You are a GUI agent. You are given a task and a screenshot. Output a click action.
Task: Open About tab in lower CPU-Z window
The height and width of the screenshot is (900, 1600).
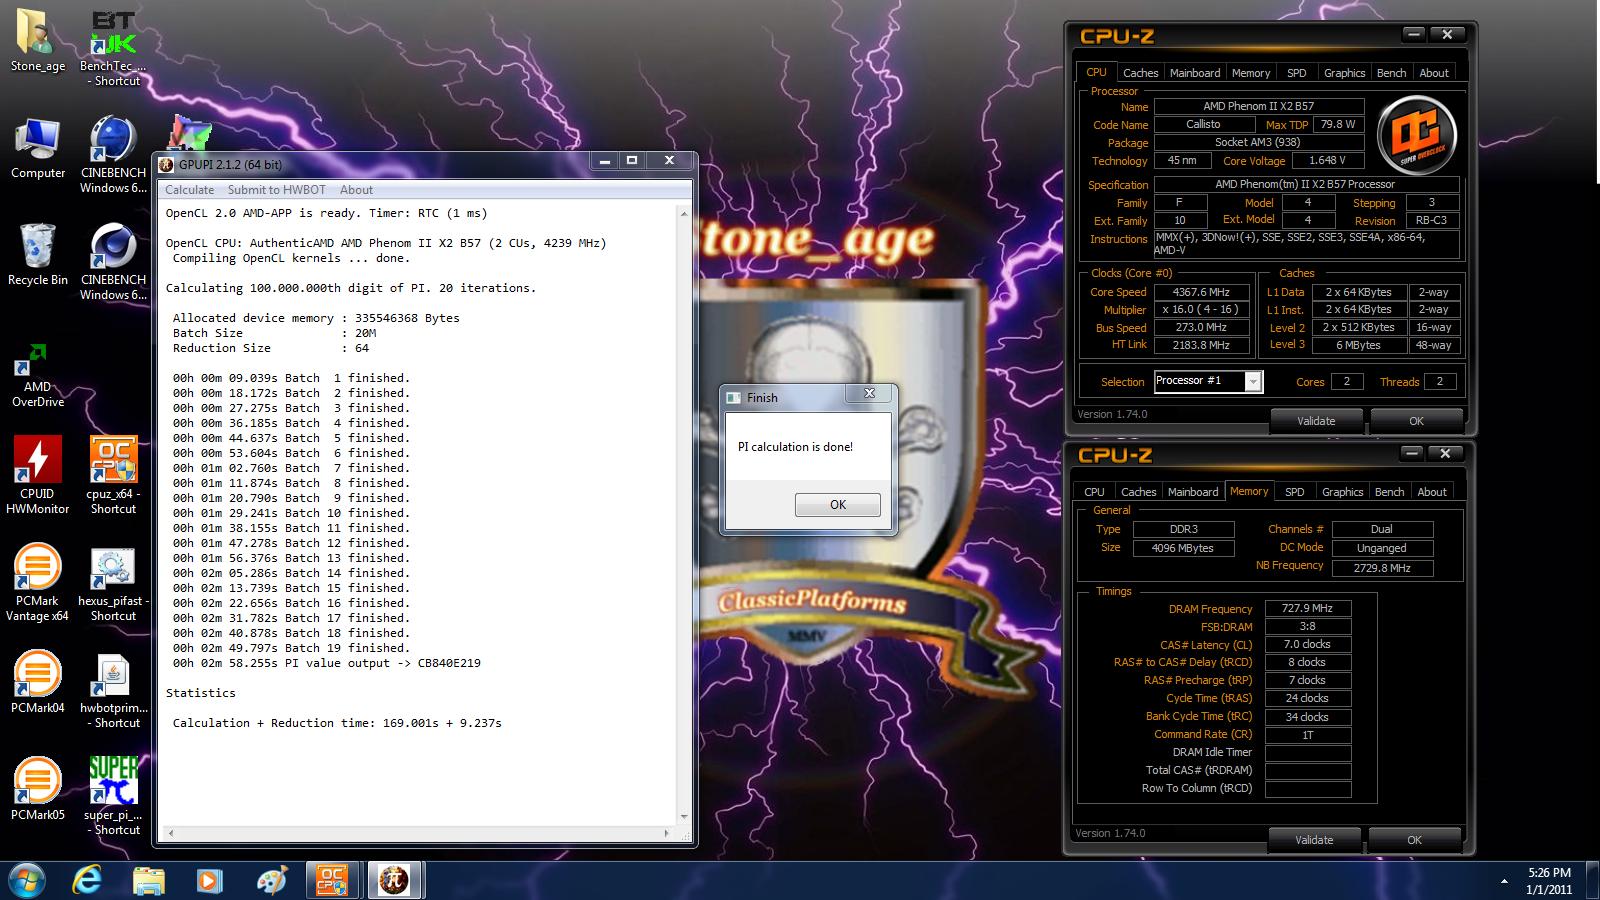1432,492
